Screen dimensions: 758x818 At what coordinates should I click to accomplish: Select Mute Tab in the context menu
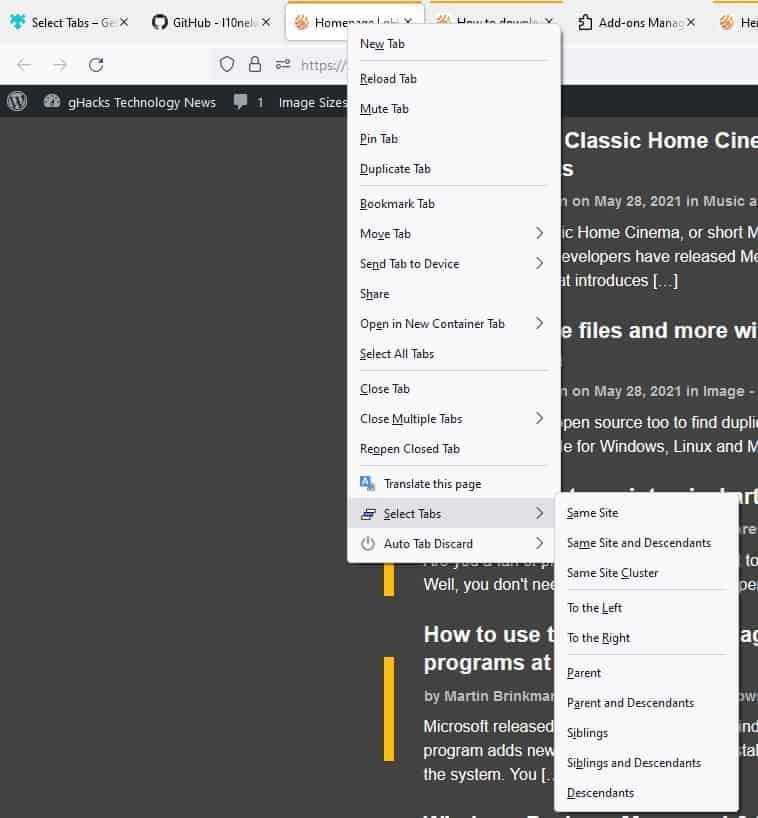point(454,109)
